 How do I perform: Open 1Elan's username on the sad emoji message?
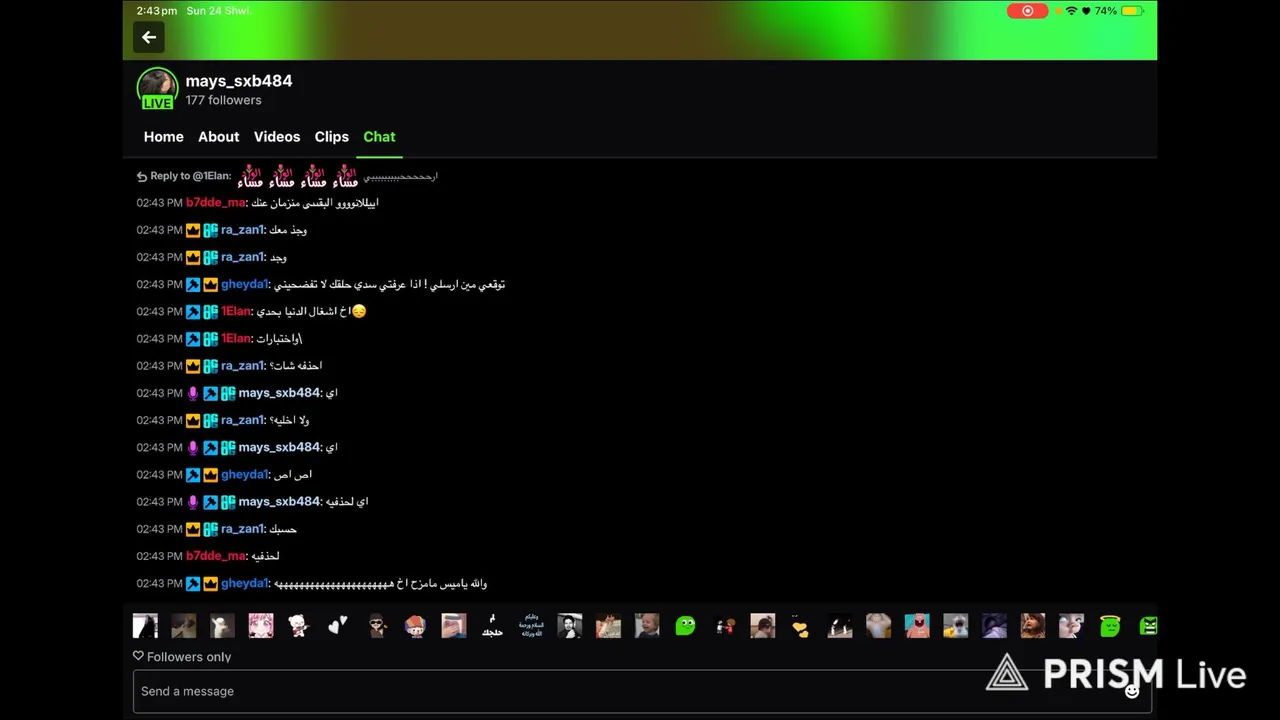coord(236,312)
